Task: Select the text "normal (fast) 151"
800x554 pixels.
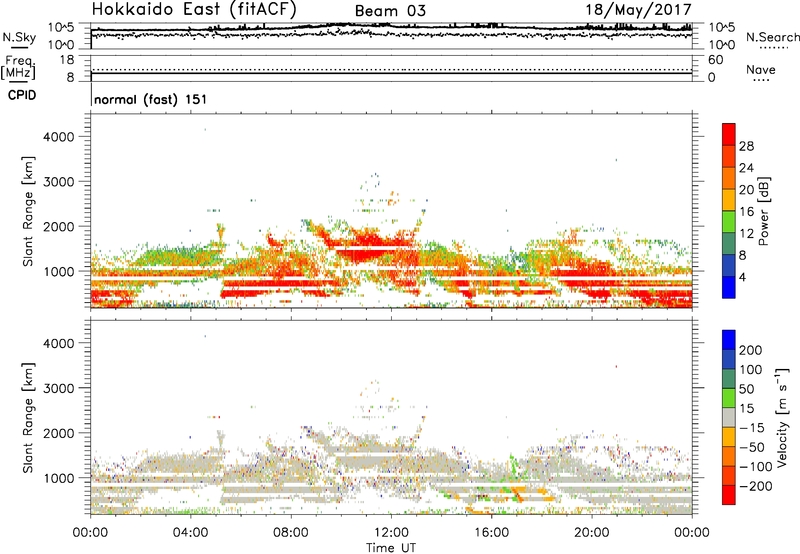Action: pyautogui.click(x=151, y=99)
